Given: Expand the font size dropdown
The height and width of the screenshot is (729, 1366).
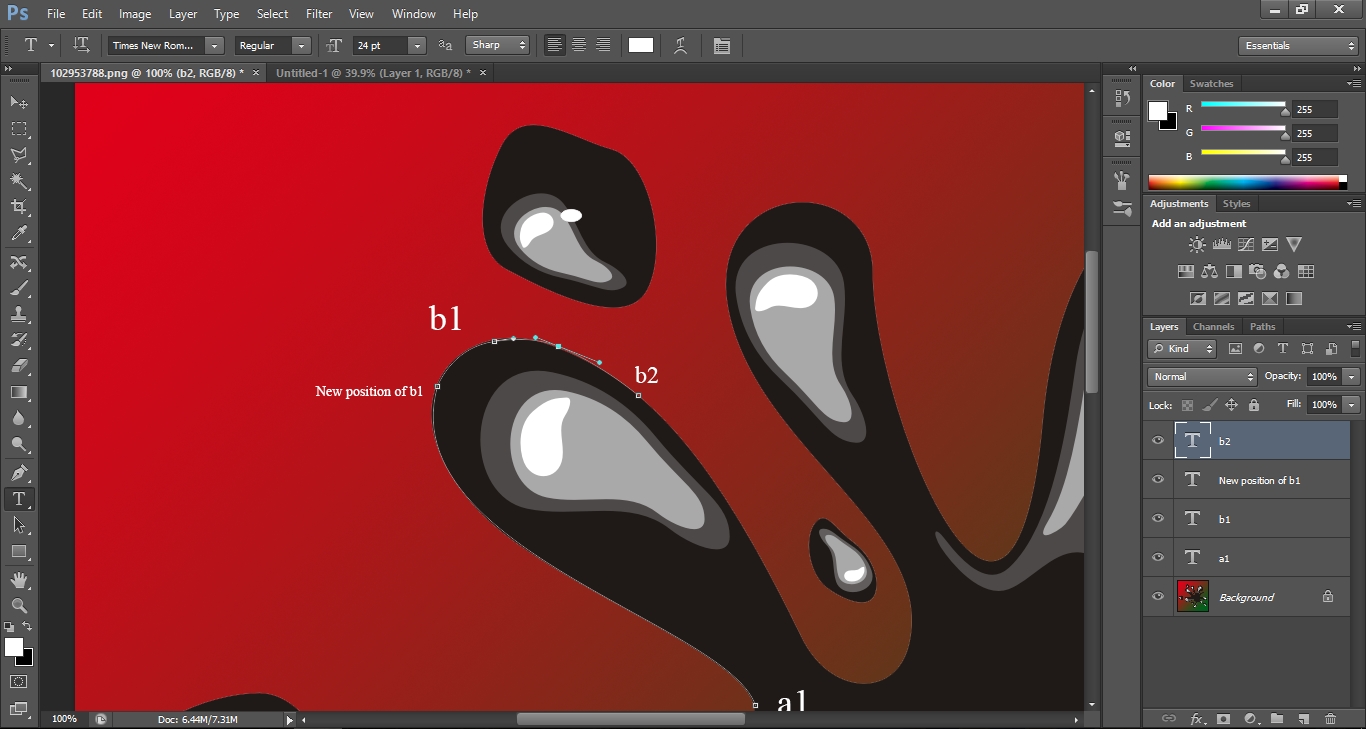Looking at the screenshot, I should coord(417,45).
